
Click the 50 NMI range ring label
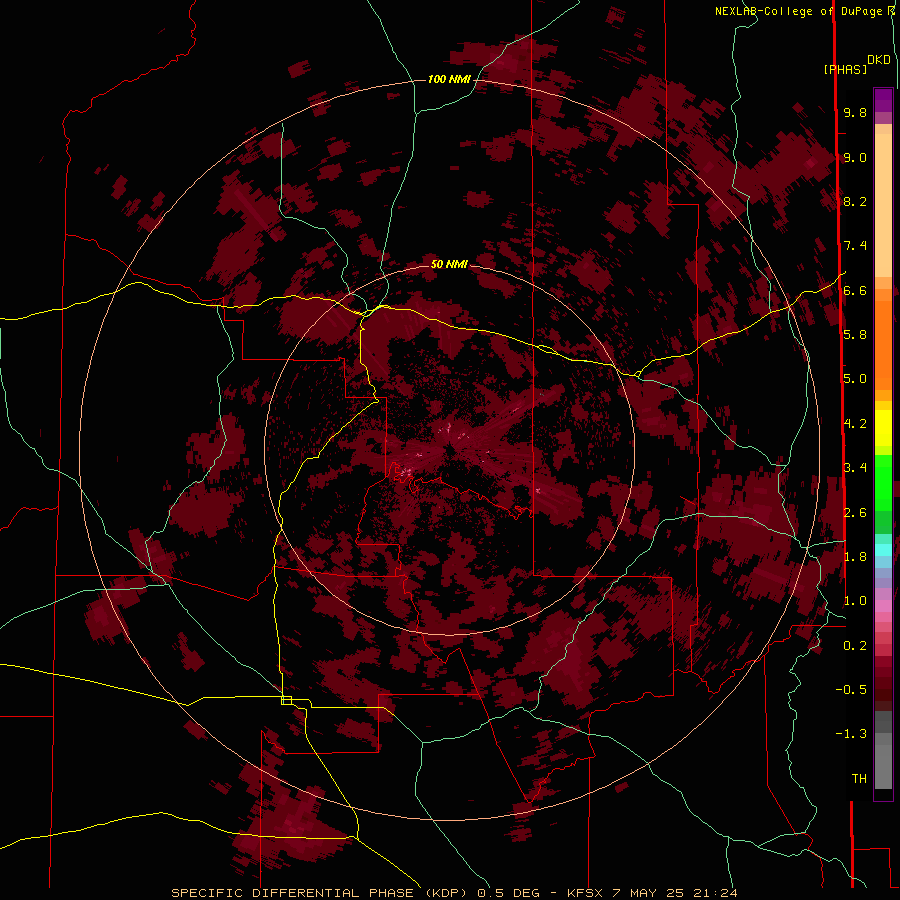click(x=449, y=264)
